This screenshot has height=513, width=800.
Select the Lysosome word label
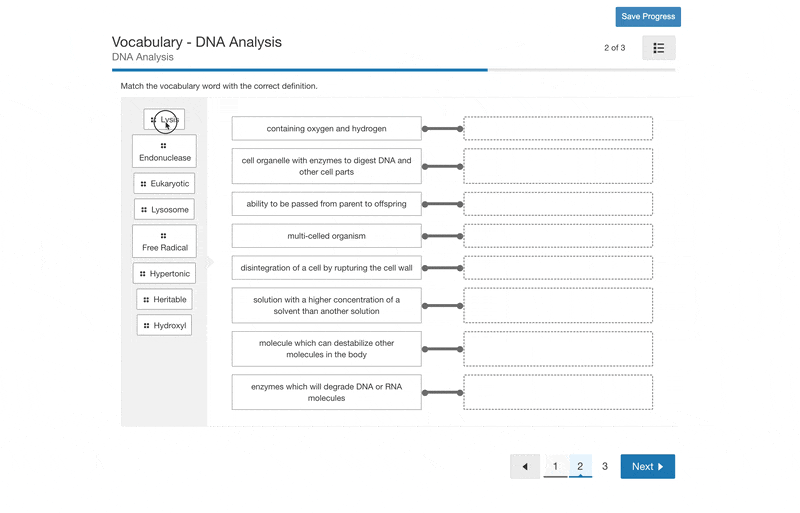pos(170,210)
